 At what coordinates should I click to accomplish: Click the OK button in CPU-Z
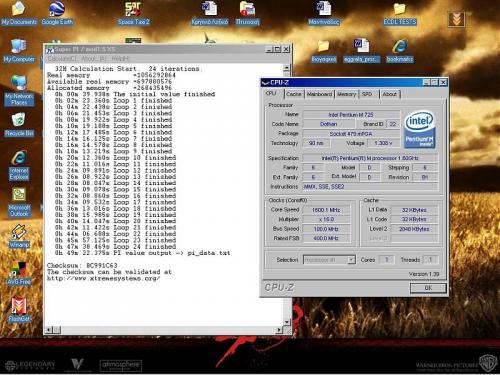[428, 288]
